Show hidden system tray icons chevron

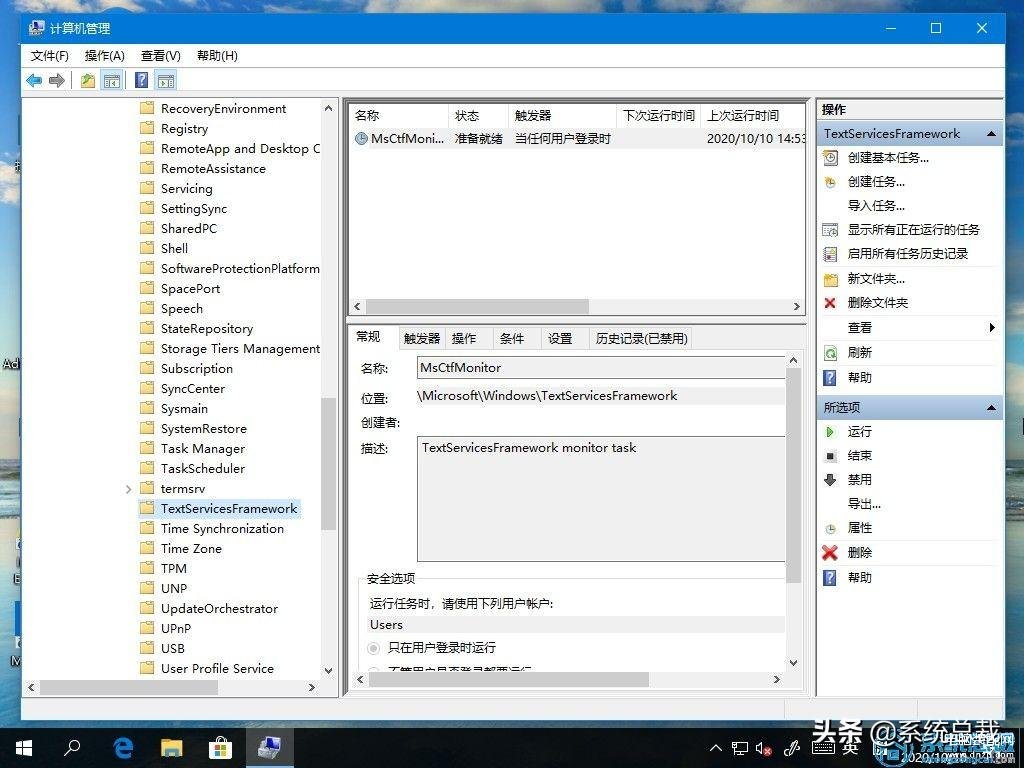click(716, 748)
